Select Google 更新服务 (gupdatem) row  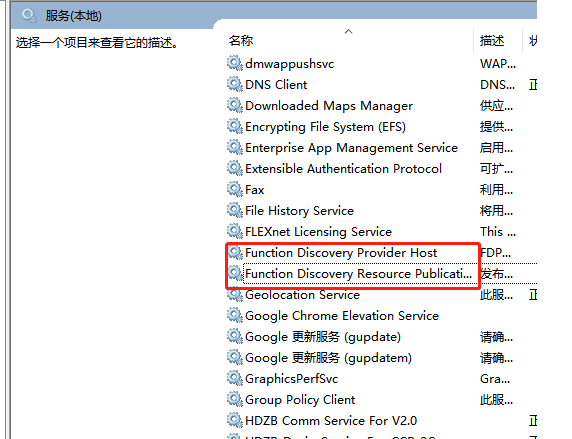click(x=328, y=358)
